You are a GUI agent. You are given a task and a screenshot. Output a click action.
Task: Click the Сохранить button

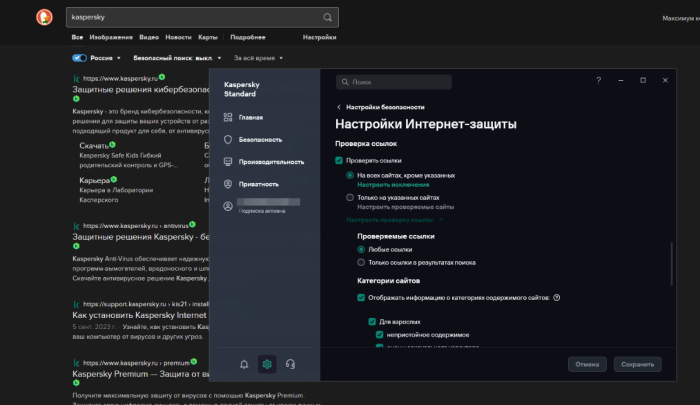tap(638, 364)
